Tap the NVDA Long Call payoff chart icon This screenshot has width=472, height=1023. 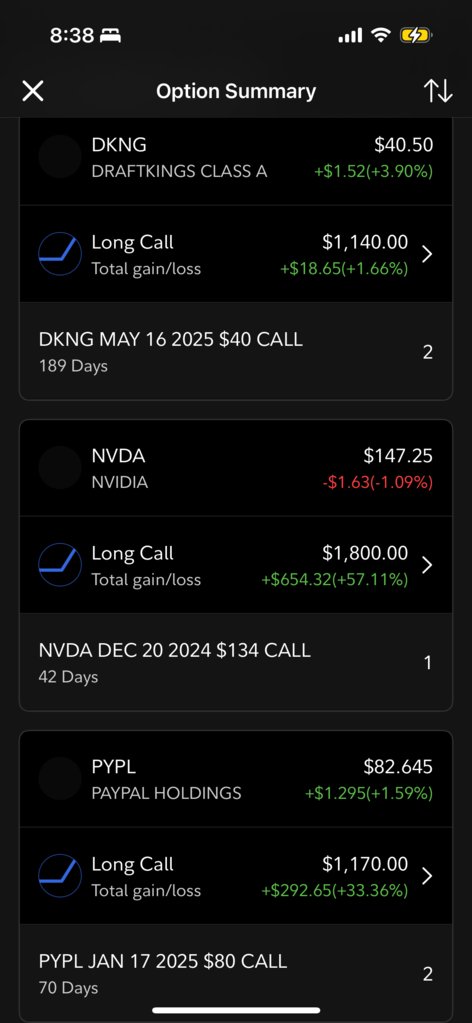60,564
